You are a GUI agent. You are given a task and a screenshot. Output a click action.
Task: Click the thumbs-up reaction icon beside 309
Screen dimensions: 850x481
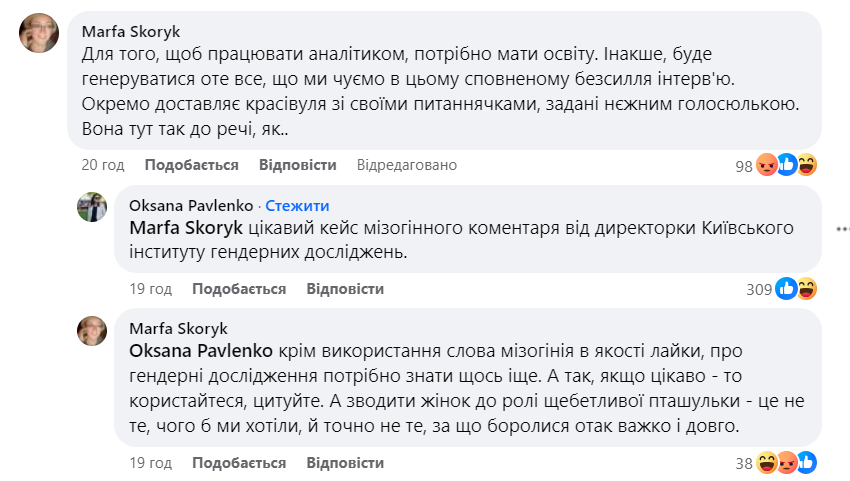coord(787,289)
